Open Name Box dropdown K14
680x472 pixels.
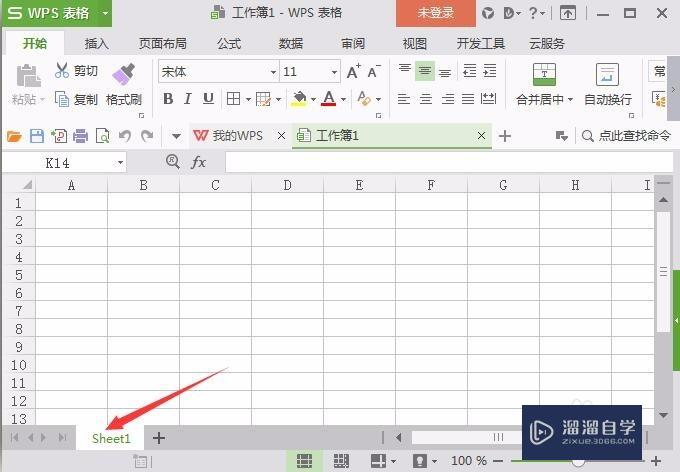click(120, 163)
